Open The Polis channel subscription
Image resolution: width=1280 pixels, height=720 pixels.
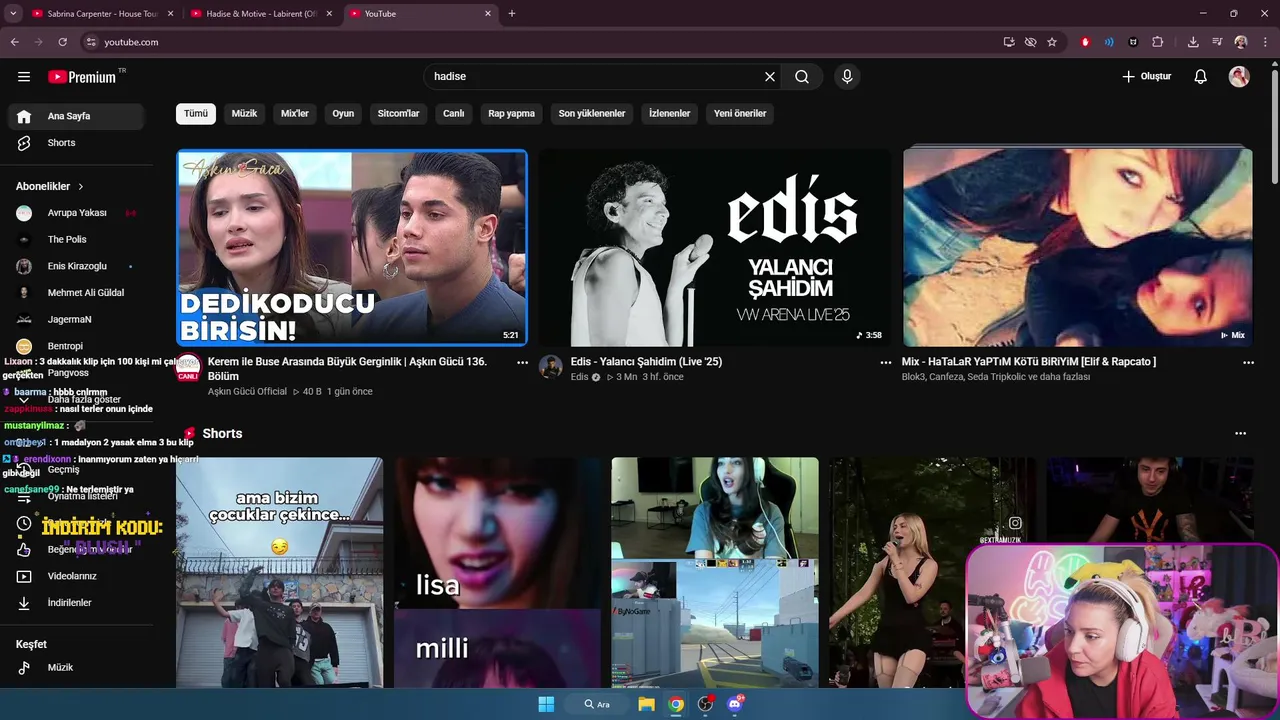76,240
